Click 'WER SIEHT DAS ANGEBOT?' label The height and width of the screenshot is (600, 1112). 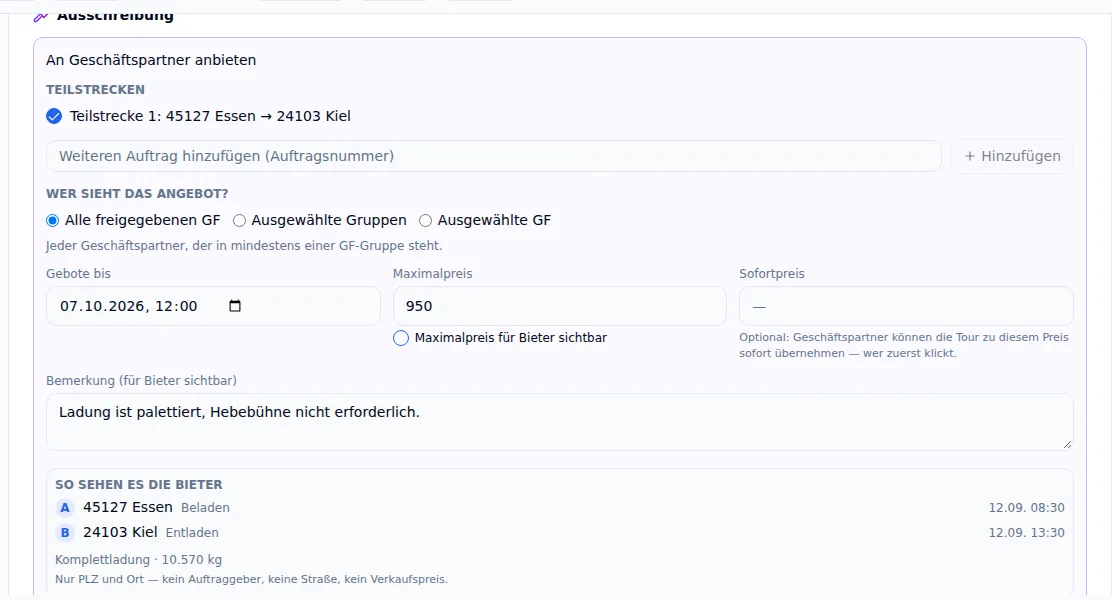tap(137, 194)
